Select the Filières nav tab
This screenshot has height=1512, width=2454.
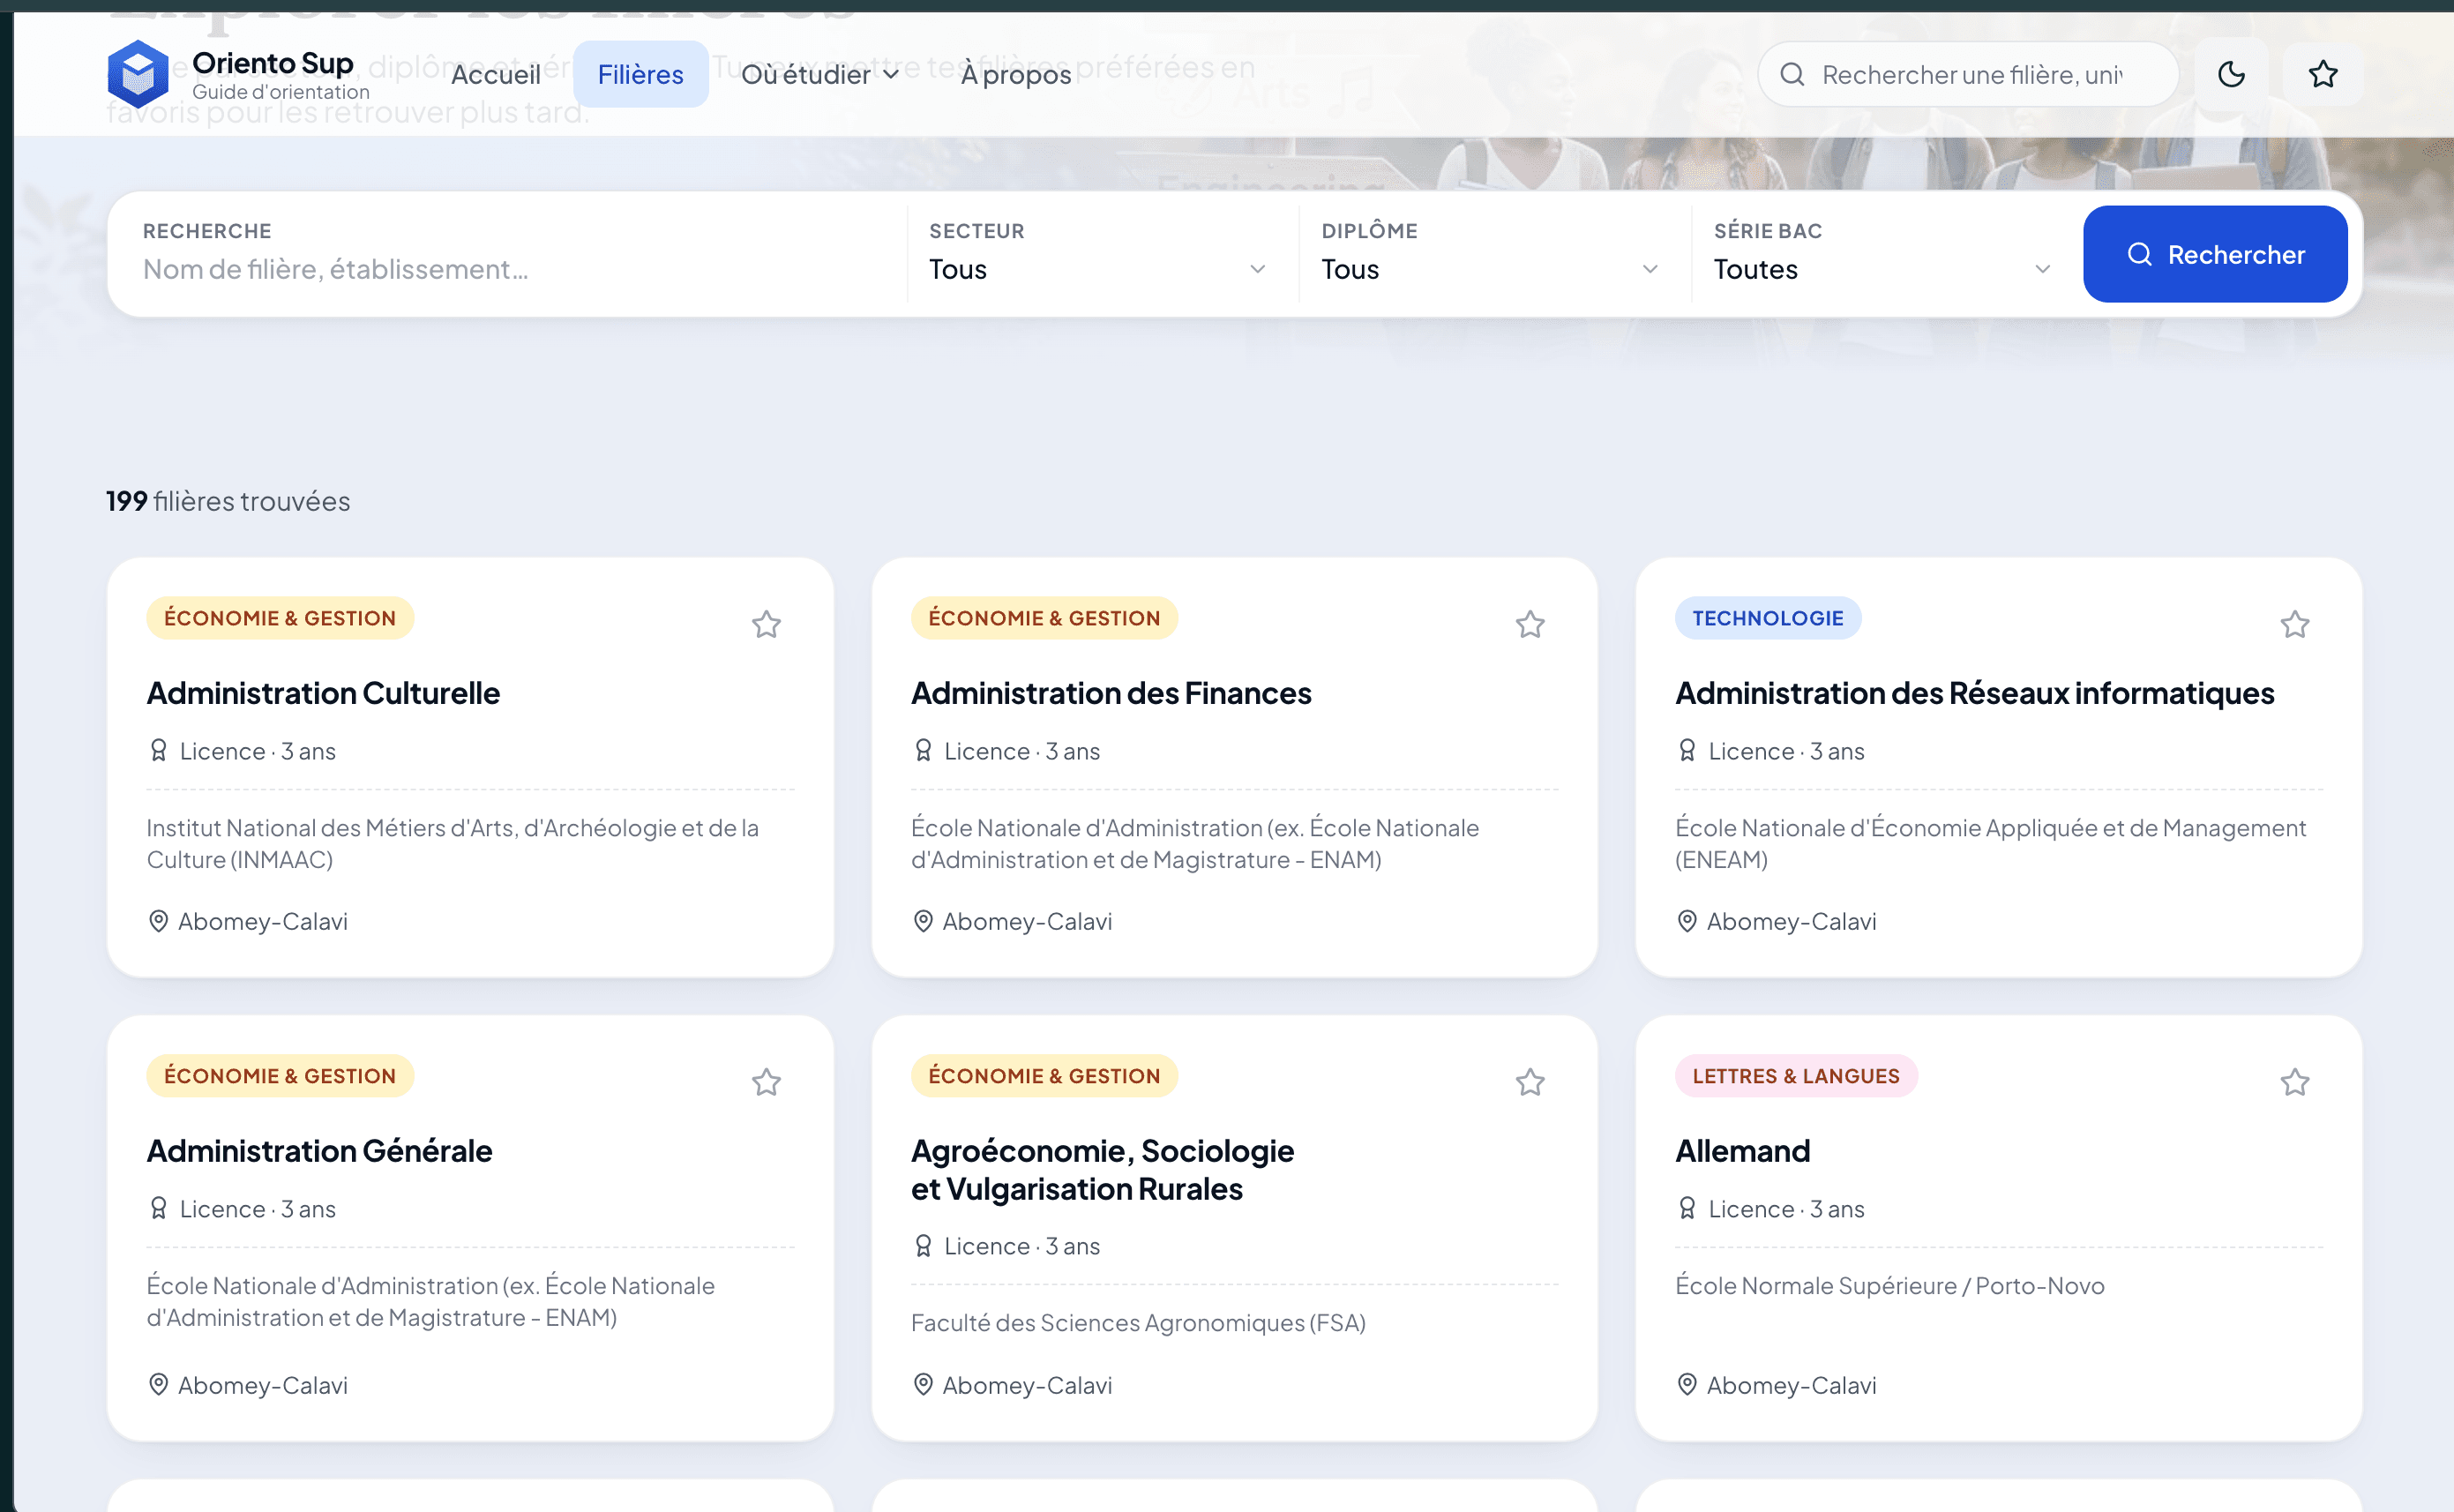pos(641,74)
